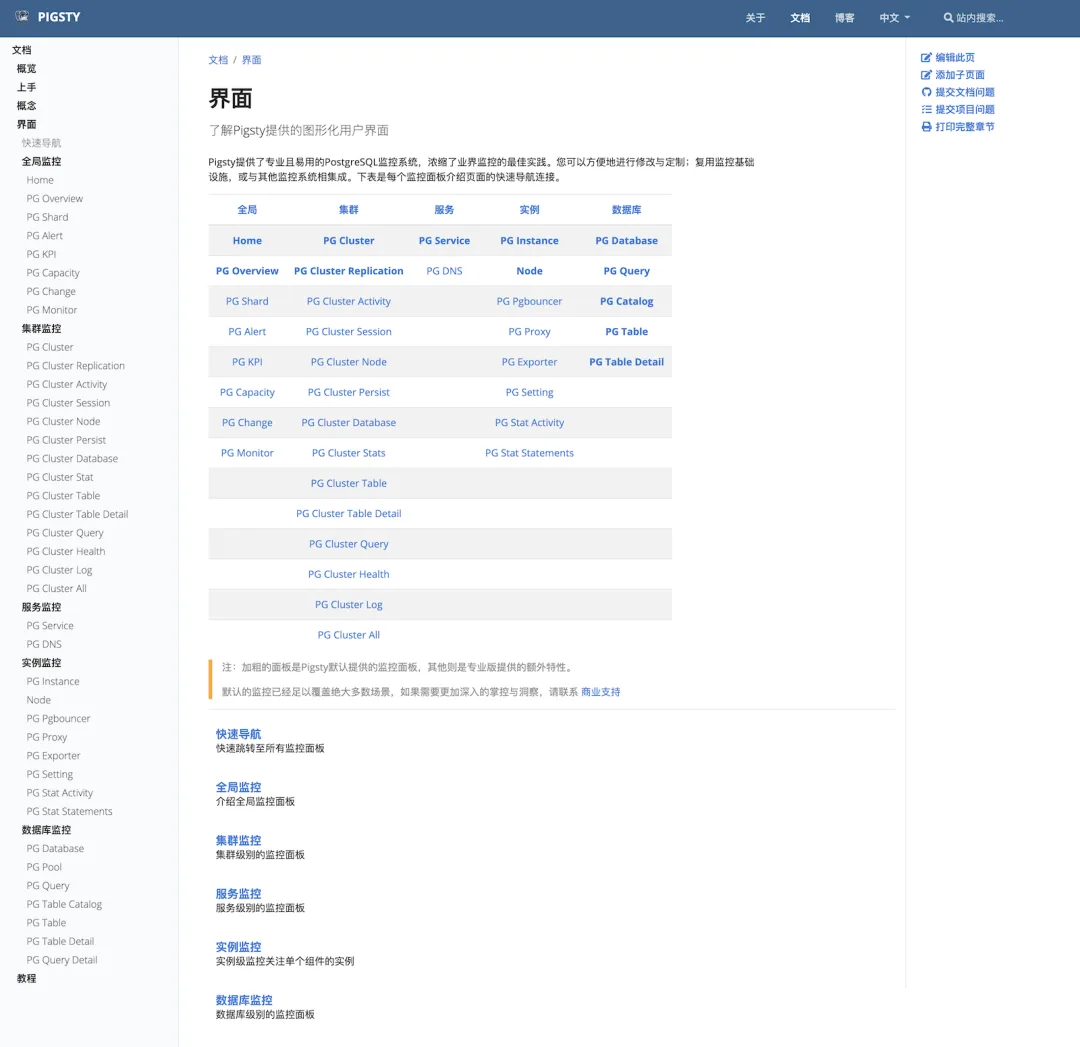Open the 文档 nav item in the header
Screen dimensions: 1080x1047
click(800, 18)
